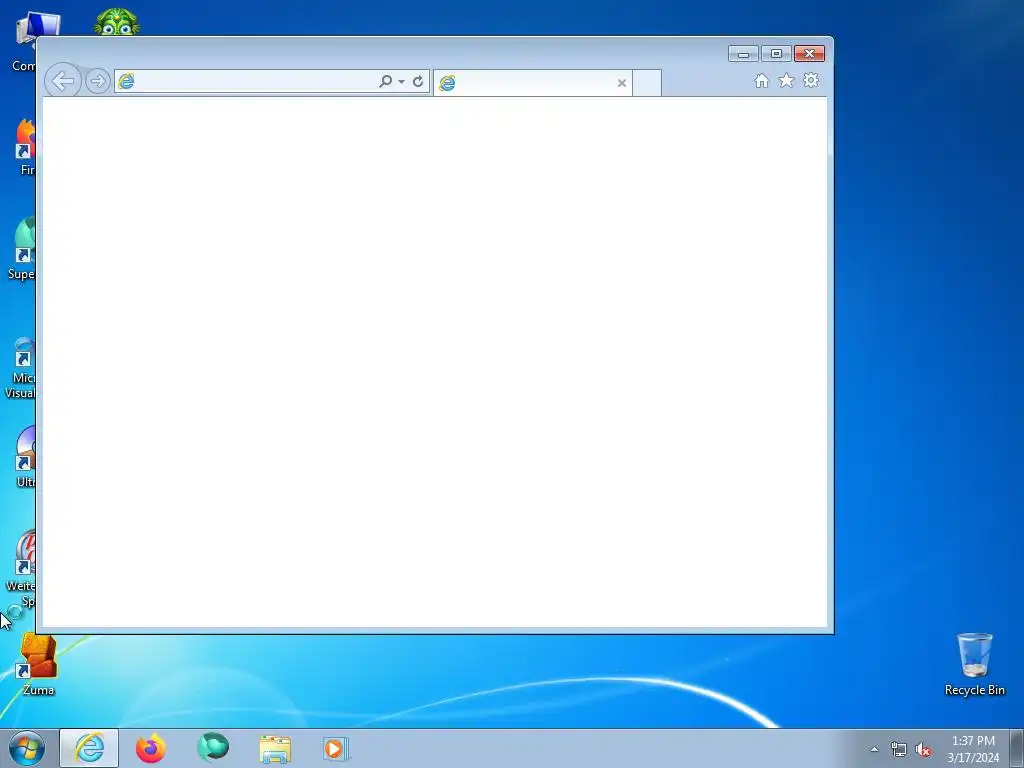Select the Zuma desktop shortcut
The height and width of the screenshot is (768, 1024).
click(38, 664)
